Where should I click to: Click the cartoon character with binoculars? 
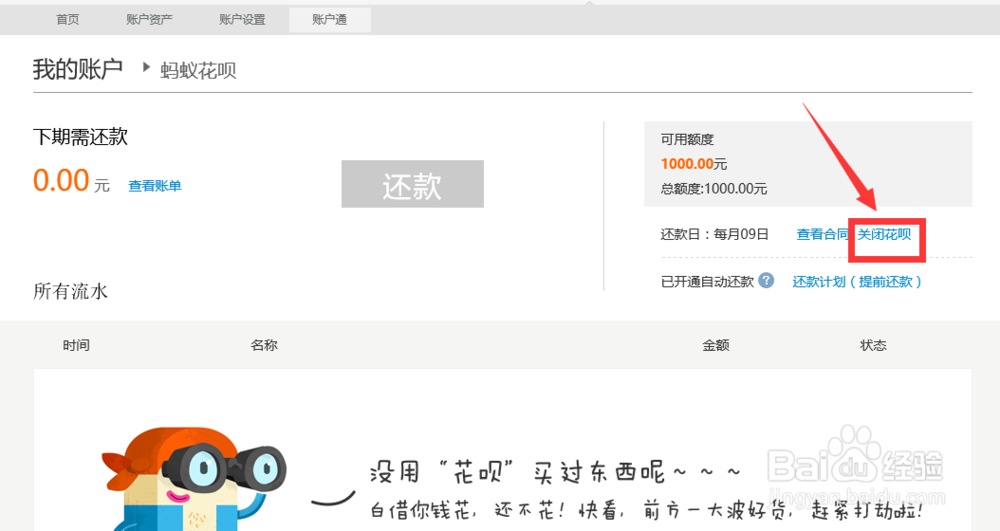(195, 479)
